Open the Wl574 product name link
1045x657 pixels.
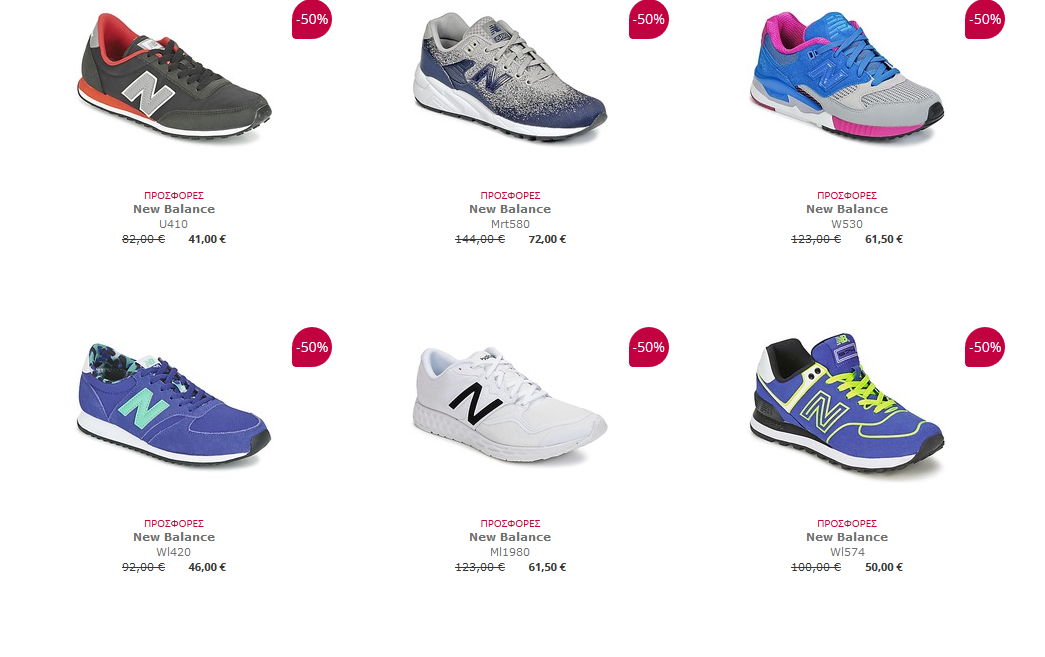pyautogui.click(x=846, y=552)
